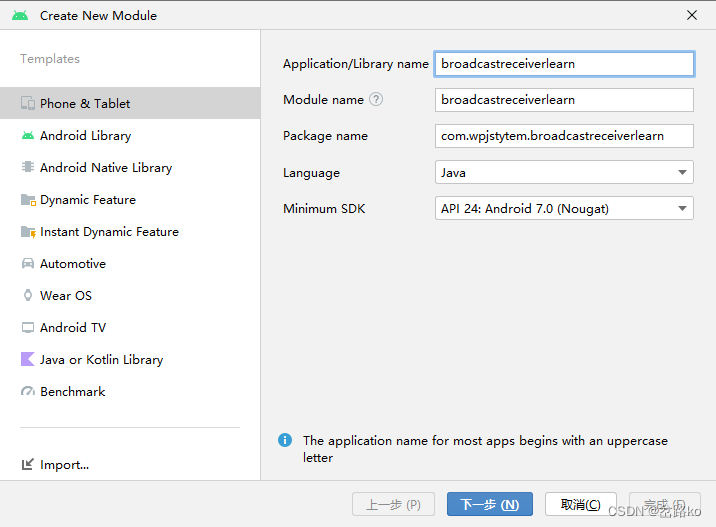Open the Import... option
Image resolution: width=716 pixels, height=527 pixels.
(55, 464)
